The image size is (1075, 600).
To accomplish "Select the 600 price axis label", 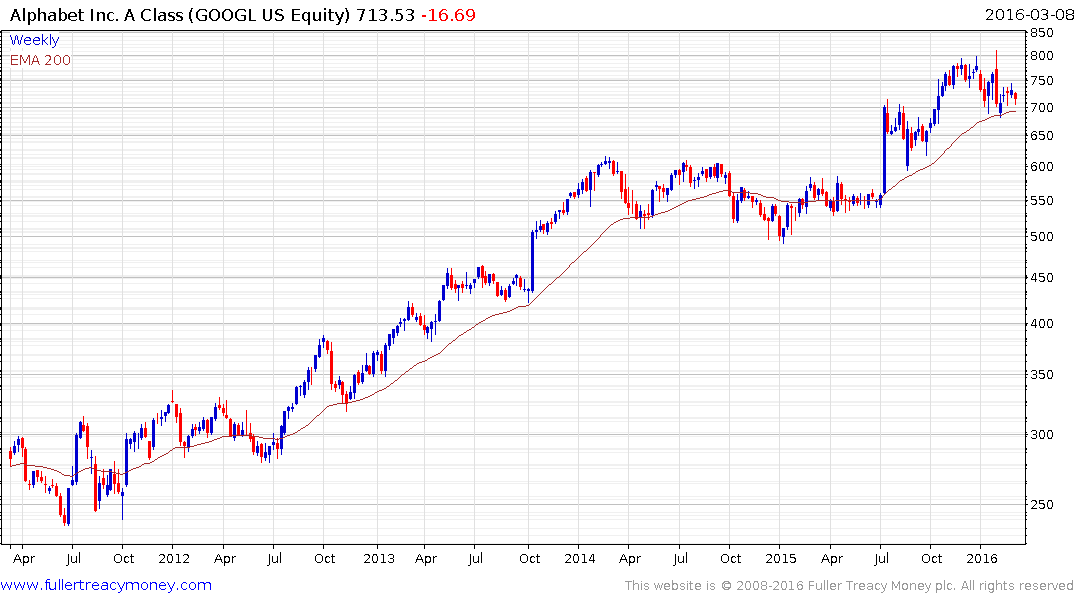I will point(1041,167).
